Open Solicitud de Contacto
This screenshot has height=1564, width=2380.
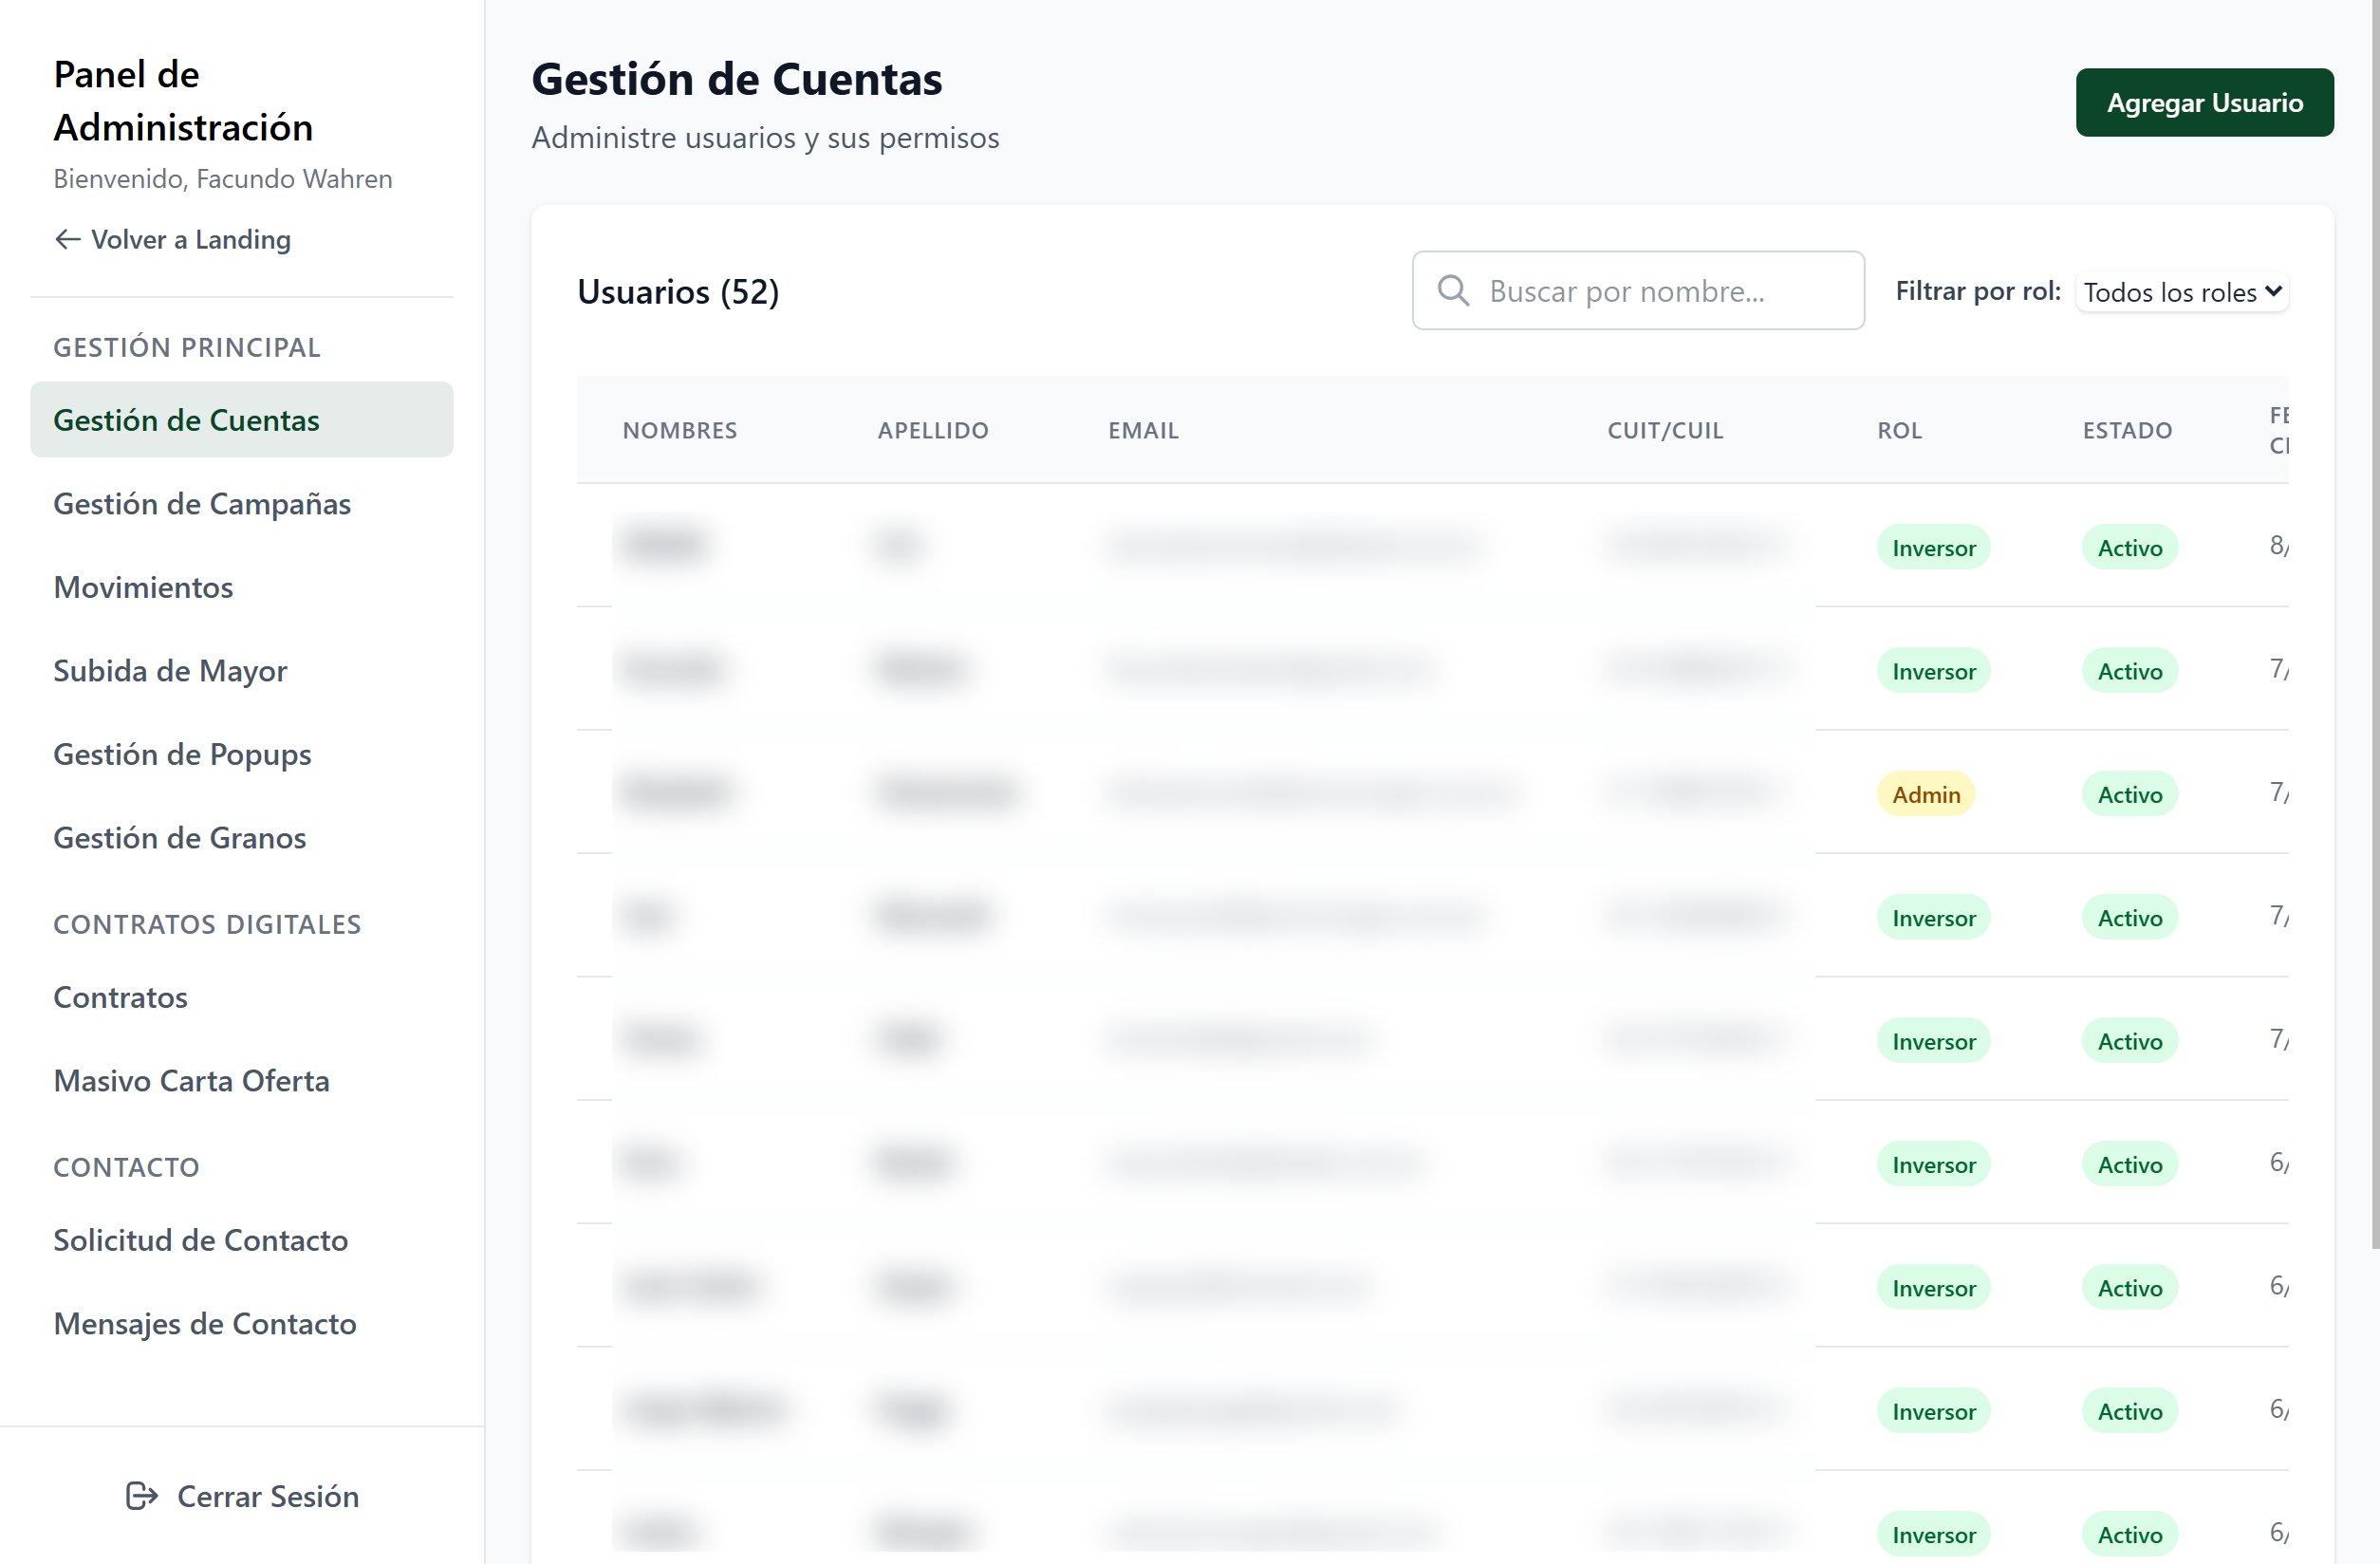[200, 1240]
